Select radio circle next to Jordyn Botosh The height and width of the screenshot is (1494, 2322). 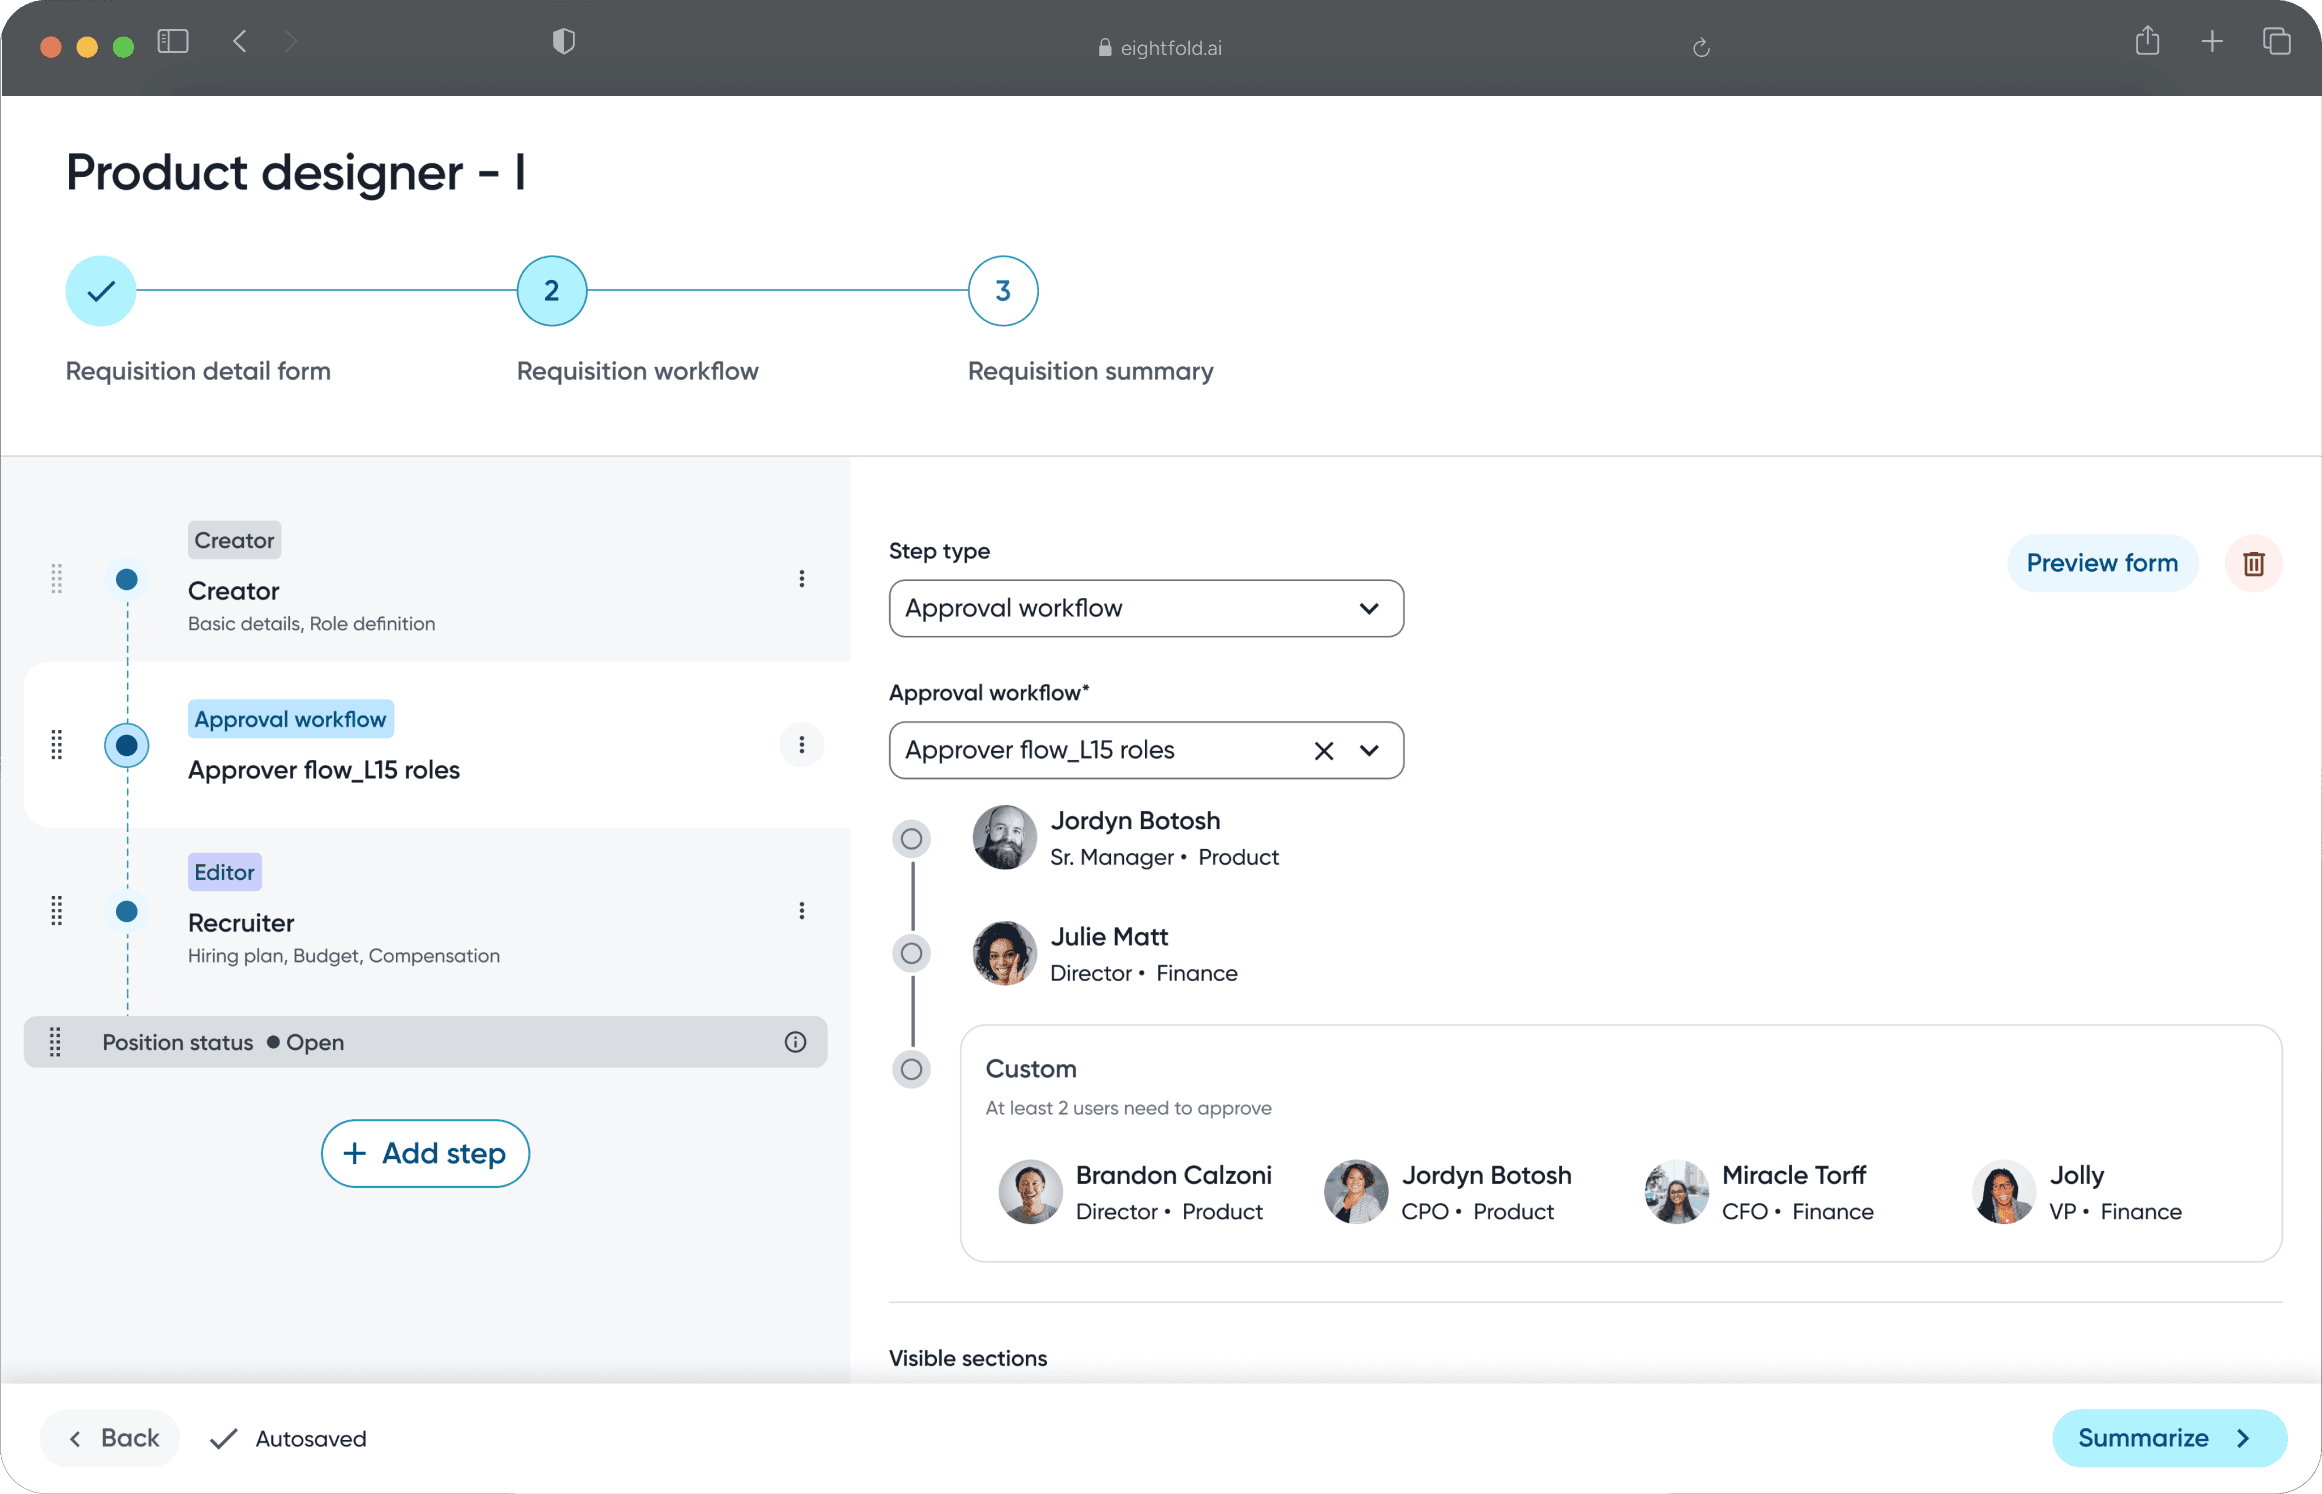pyautogui.click(x=911, y=839)
